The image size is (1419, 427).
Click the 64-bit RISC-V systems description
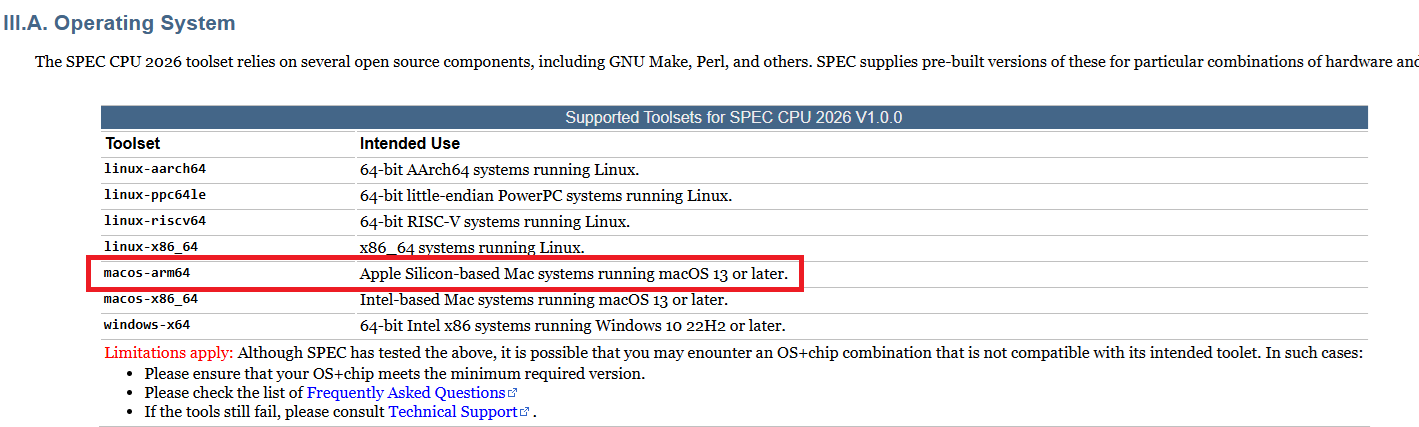[495, 221]
